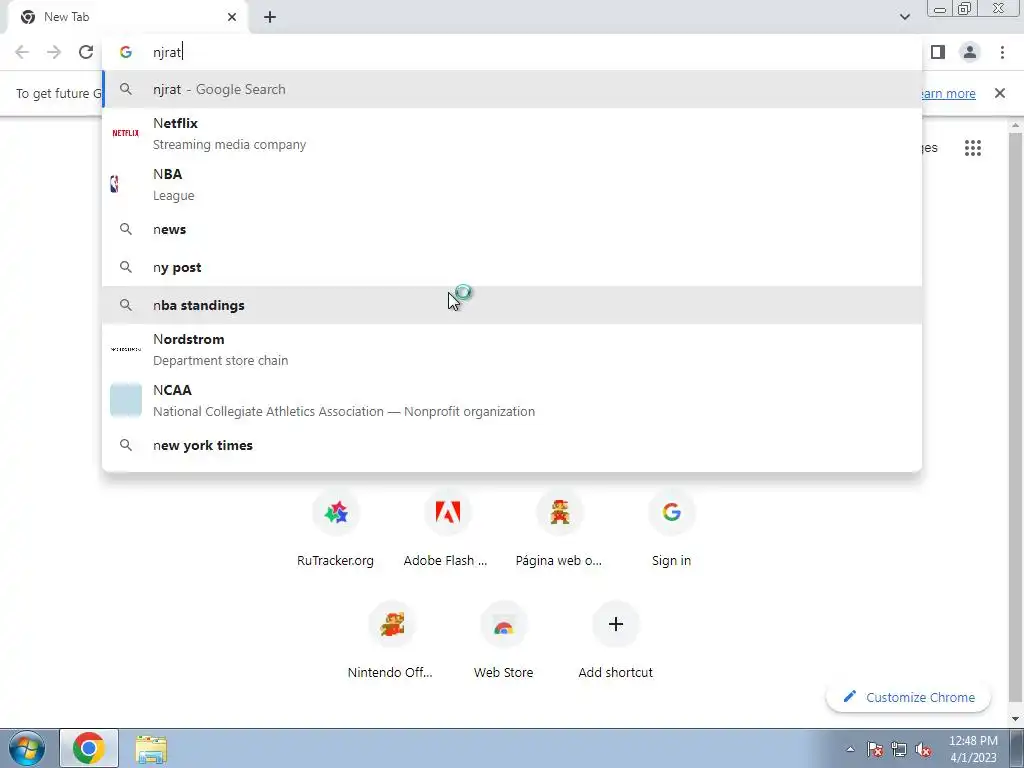Click the Chrome taskbar icon
Viewport: 1024px width, 768px height.
coord(89,748)
